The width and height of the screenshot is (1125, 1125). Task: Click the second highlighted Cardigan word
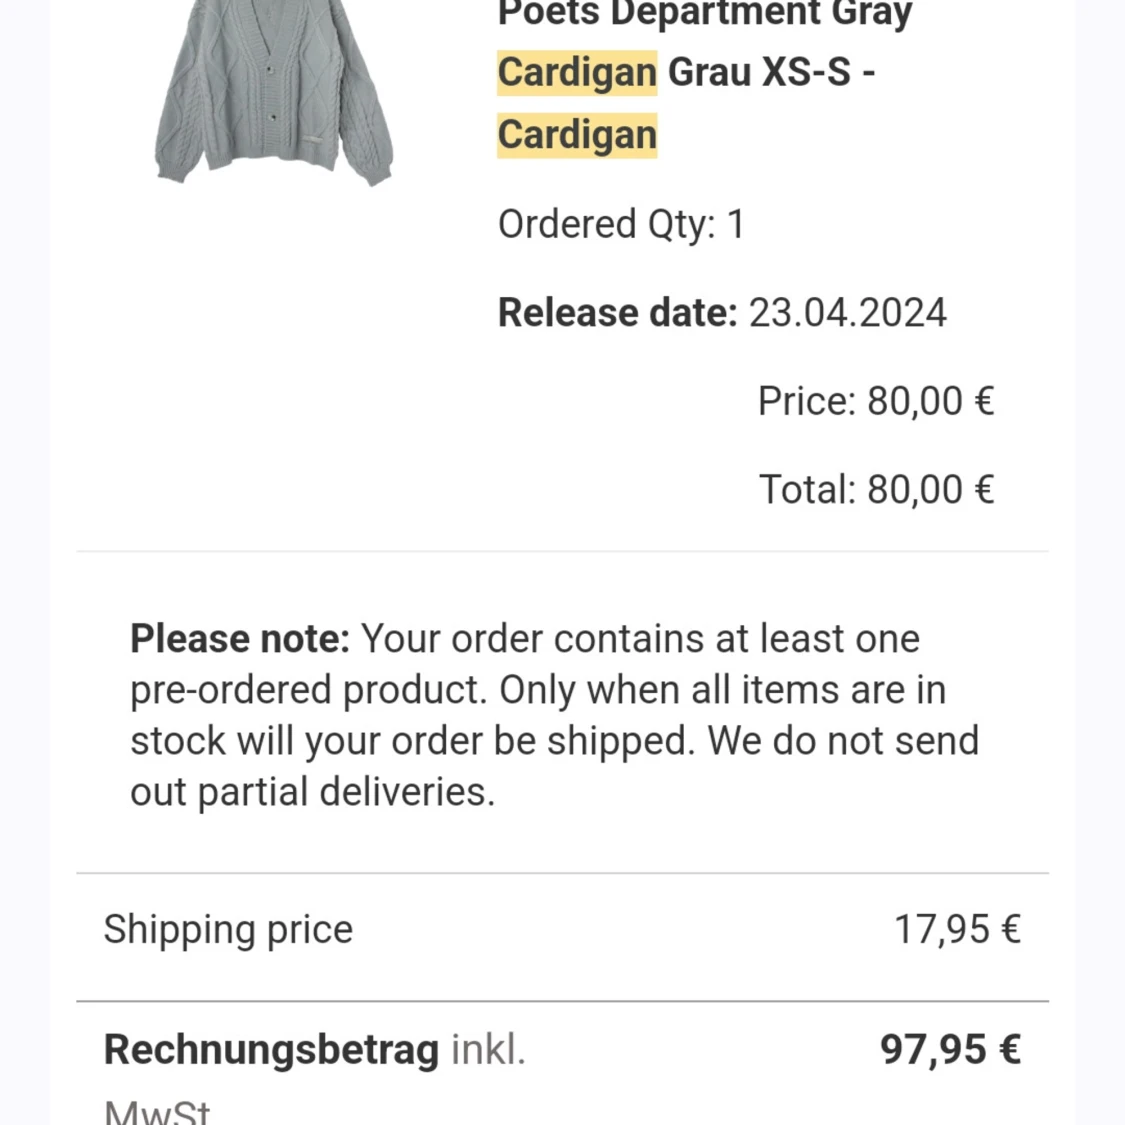[x=577, y=135]
